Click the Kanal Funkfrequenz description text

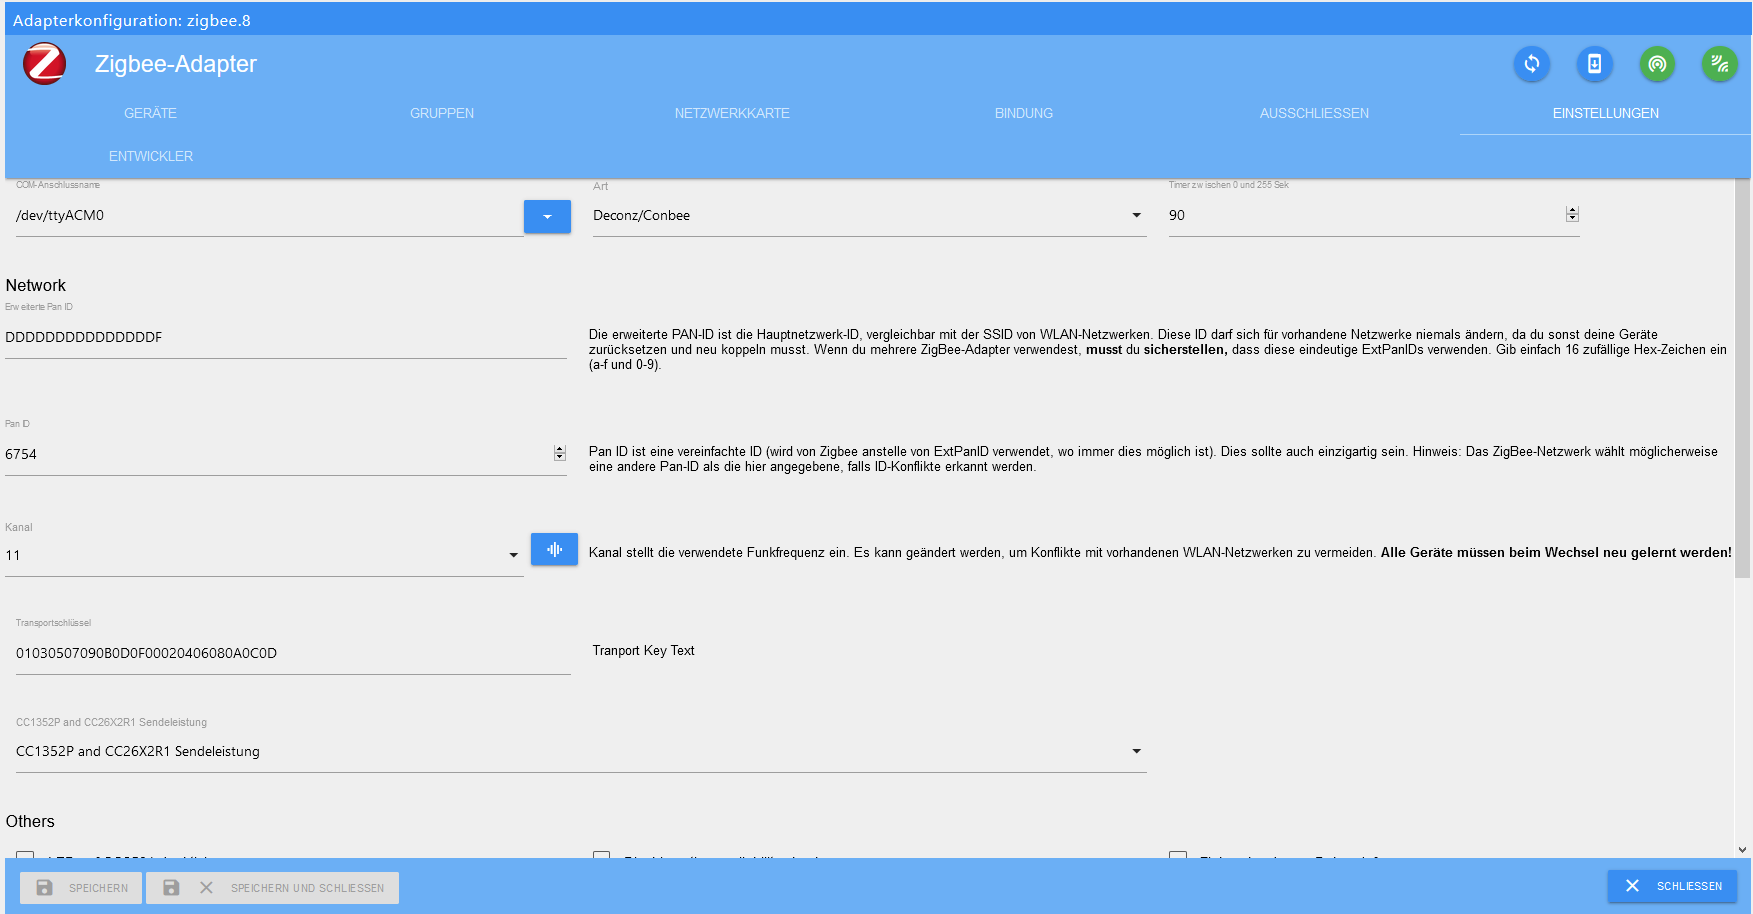coord(1160,553)
